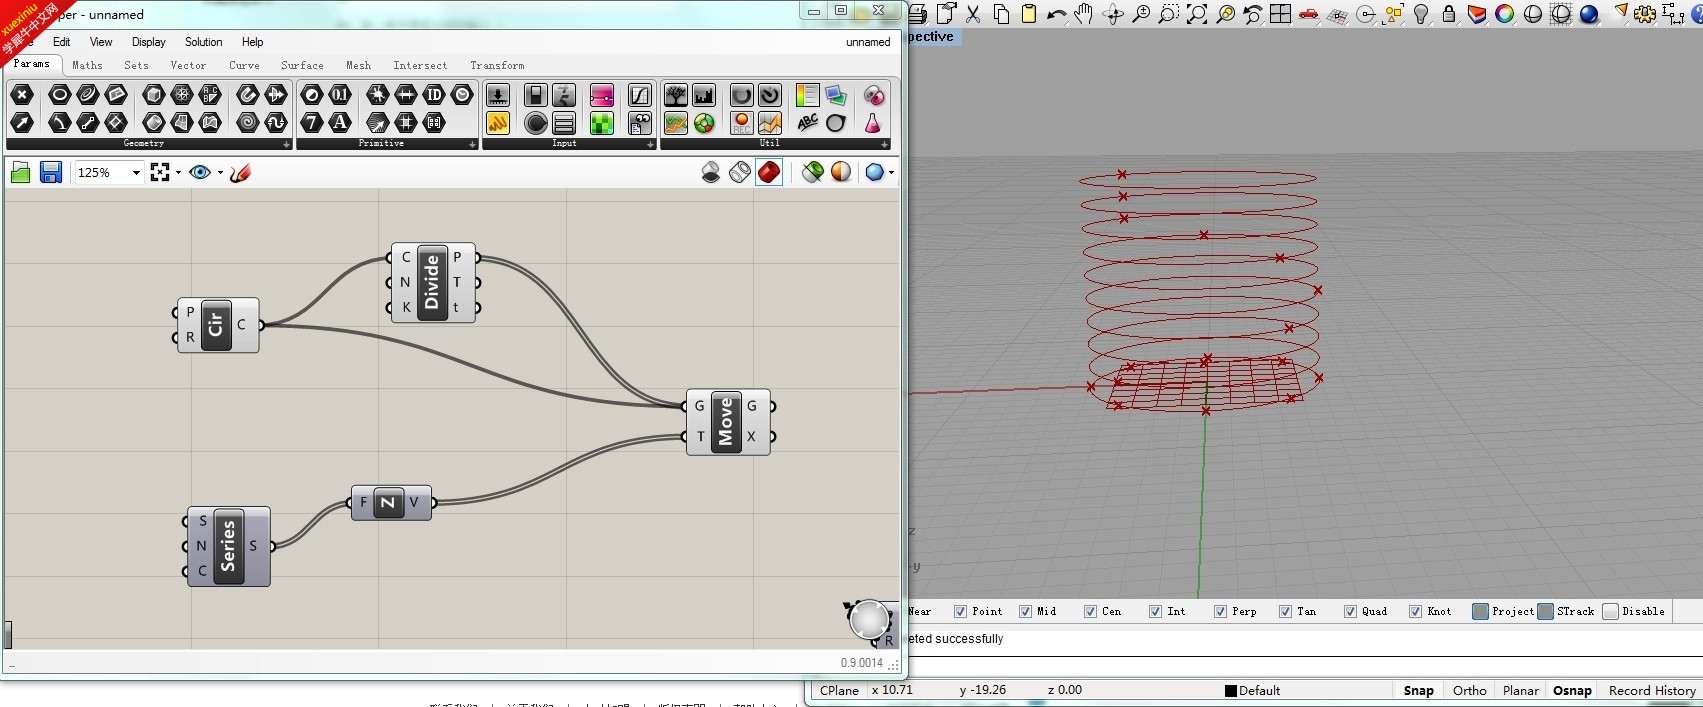This screenshot has width=1703, height=707.
Task: Open the 125% zoom level dropdown
Action: tap(136, 173)
